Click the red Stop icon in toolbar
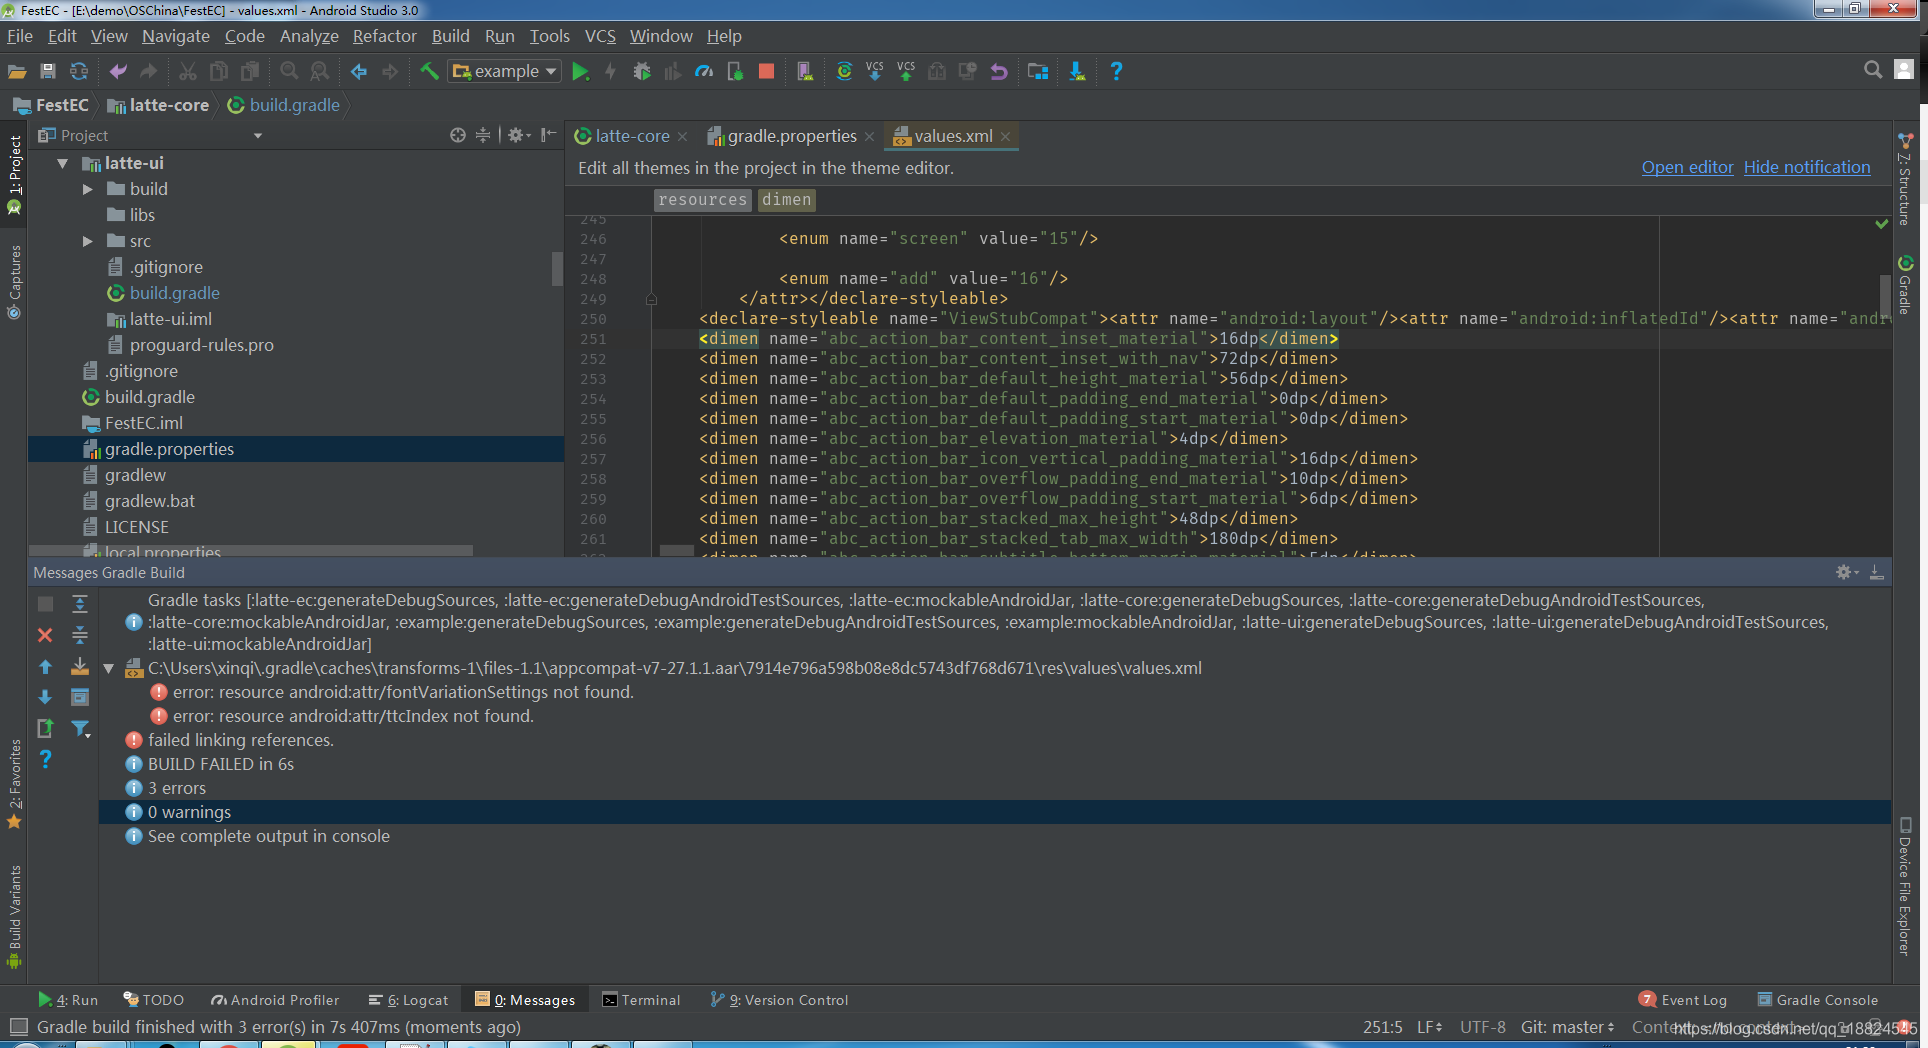1928x1048 pixels. click(766, 71)
